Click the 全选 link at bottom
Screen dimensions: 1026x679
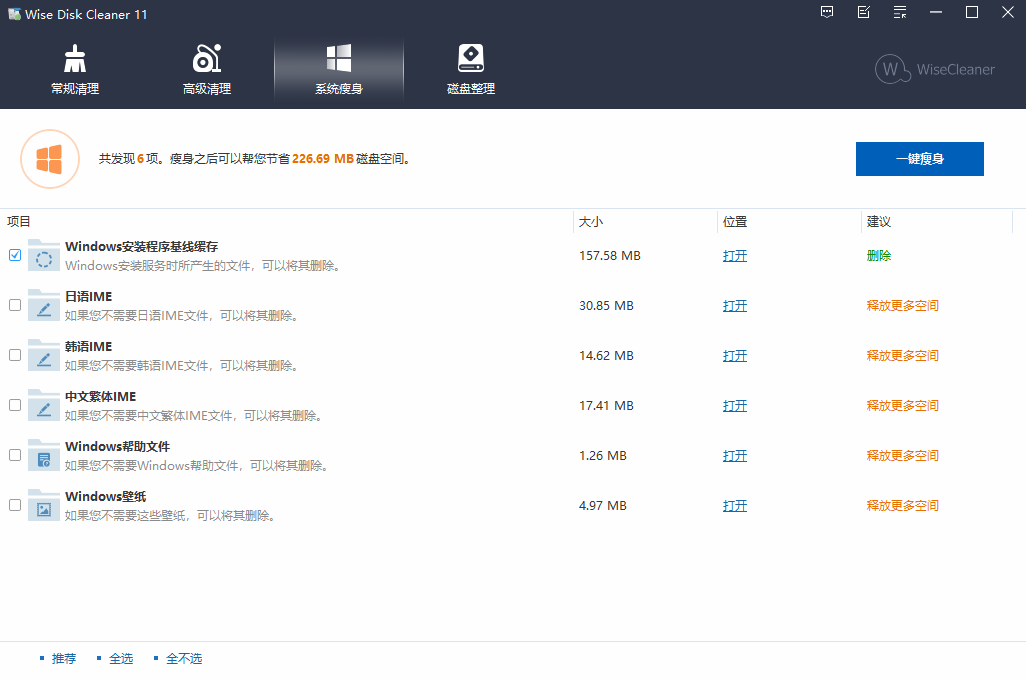pos(121,659)
